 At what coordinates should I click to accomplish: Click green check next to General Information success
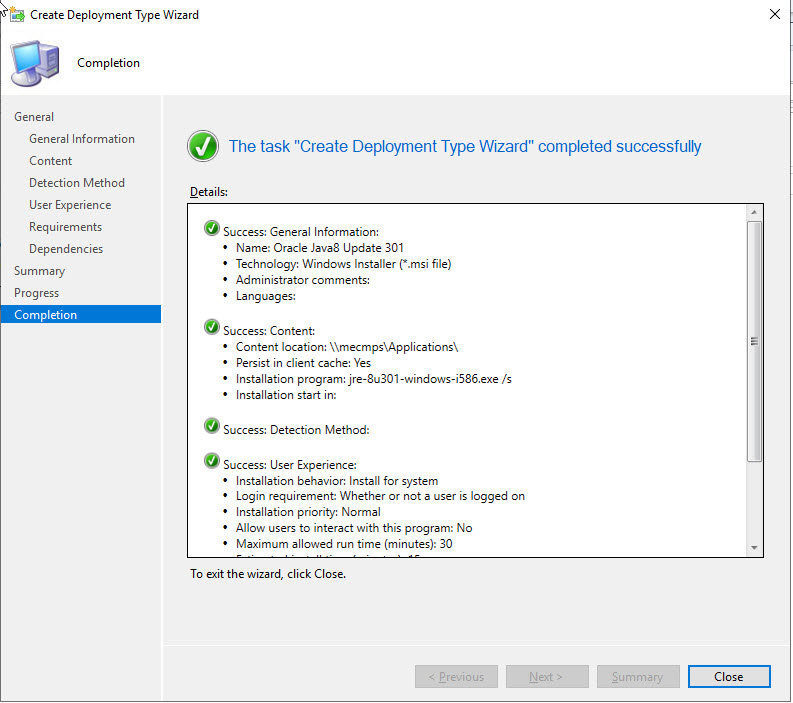click(212, 229)
